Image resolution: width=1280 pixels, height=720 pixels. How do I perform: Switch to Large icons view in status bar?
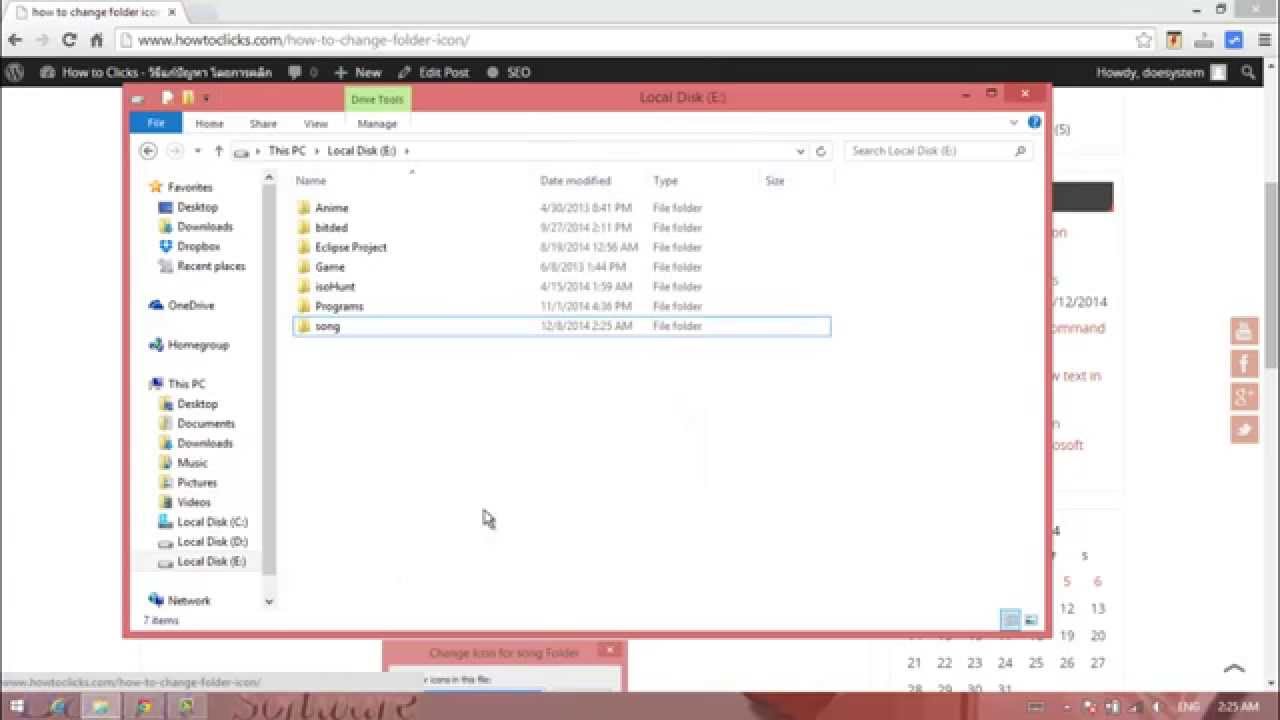click(1031, 620)
